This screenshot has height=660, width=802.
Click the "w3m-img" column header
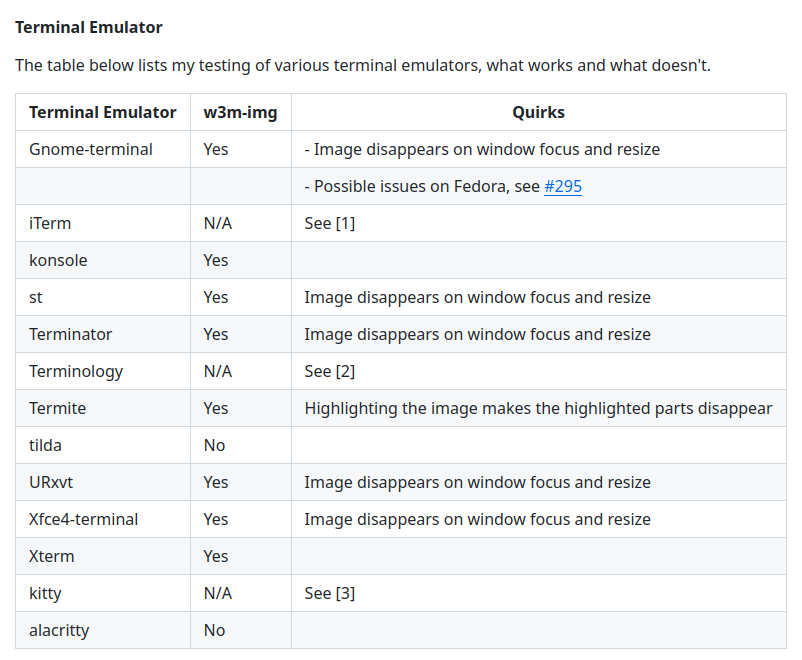point(240,113)
